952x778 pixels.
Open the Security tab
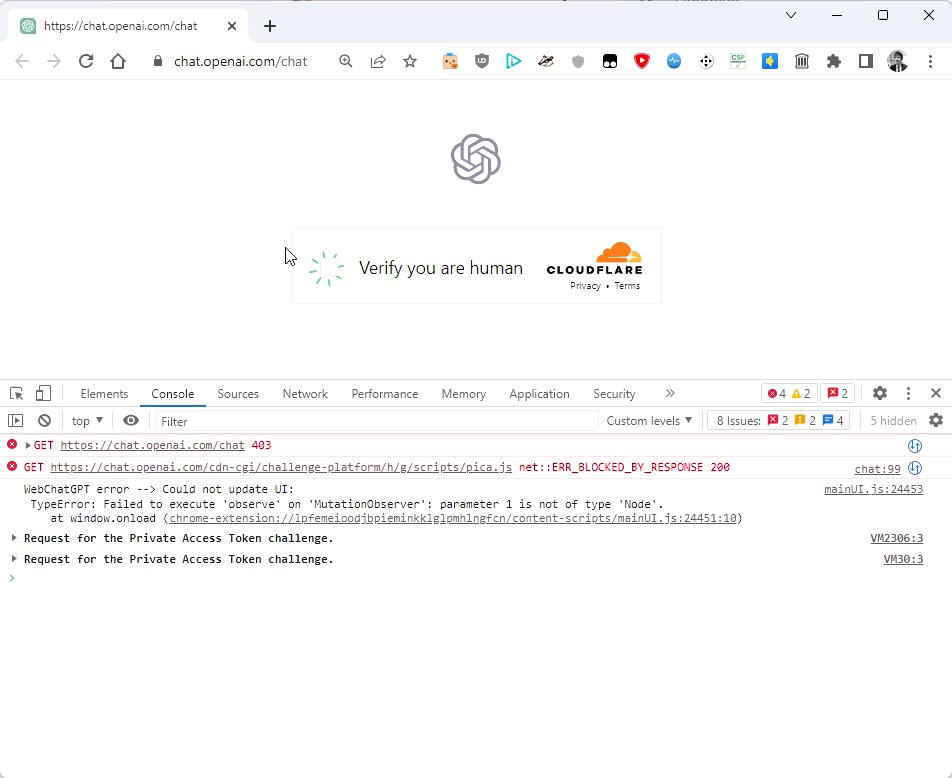click(614, 394)
